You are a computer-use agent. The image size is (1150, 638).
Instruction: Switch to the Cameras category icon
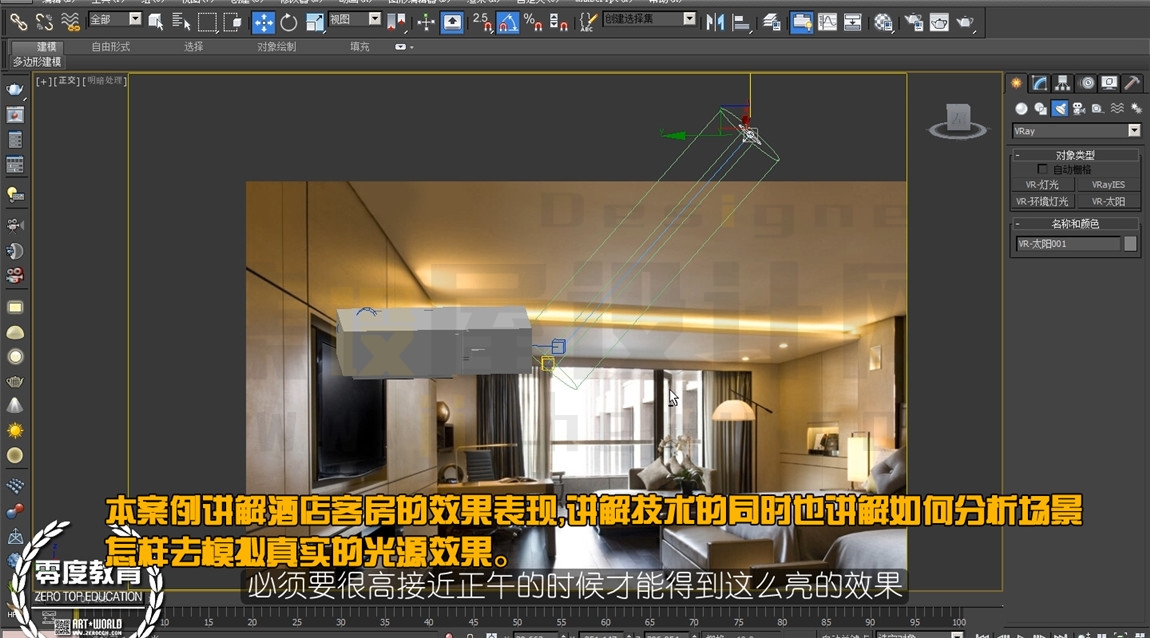point(1079,109)
